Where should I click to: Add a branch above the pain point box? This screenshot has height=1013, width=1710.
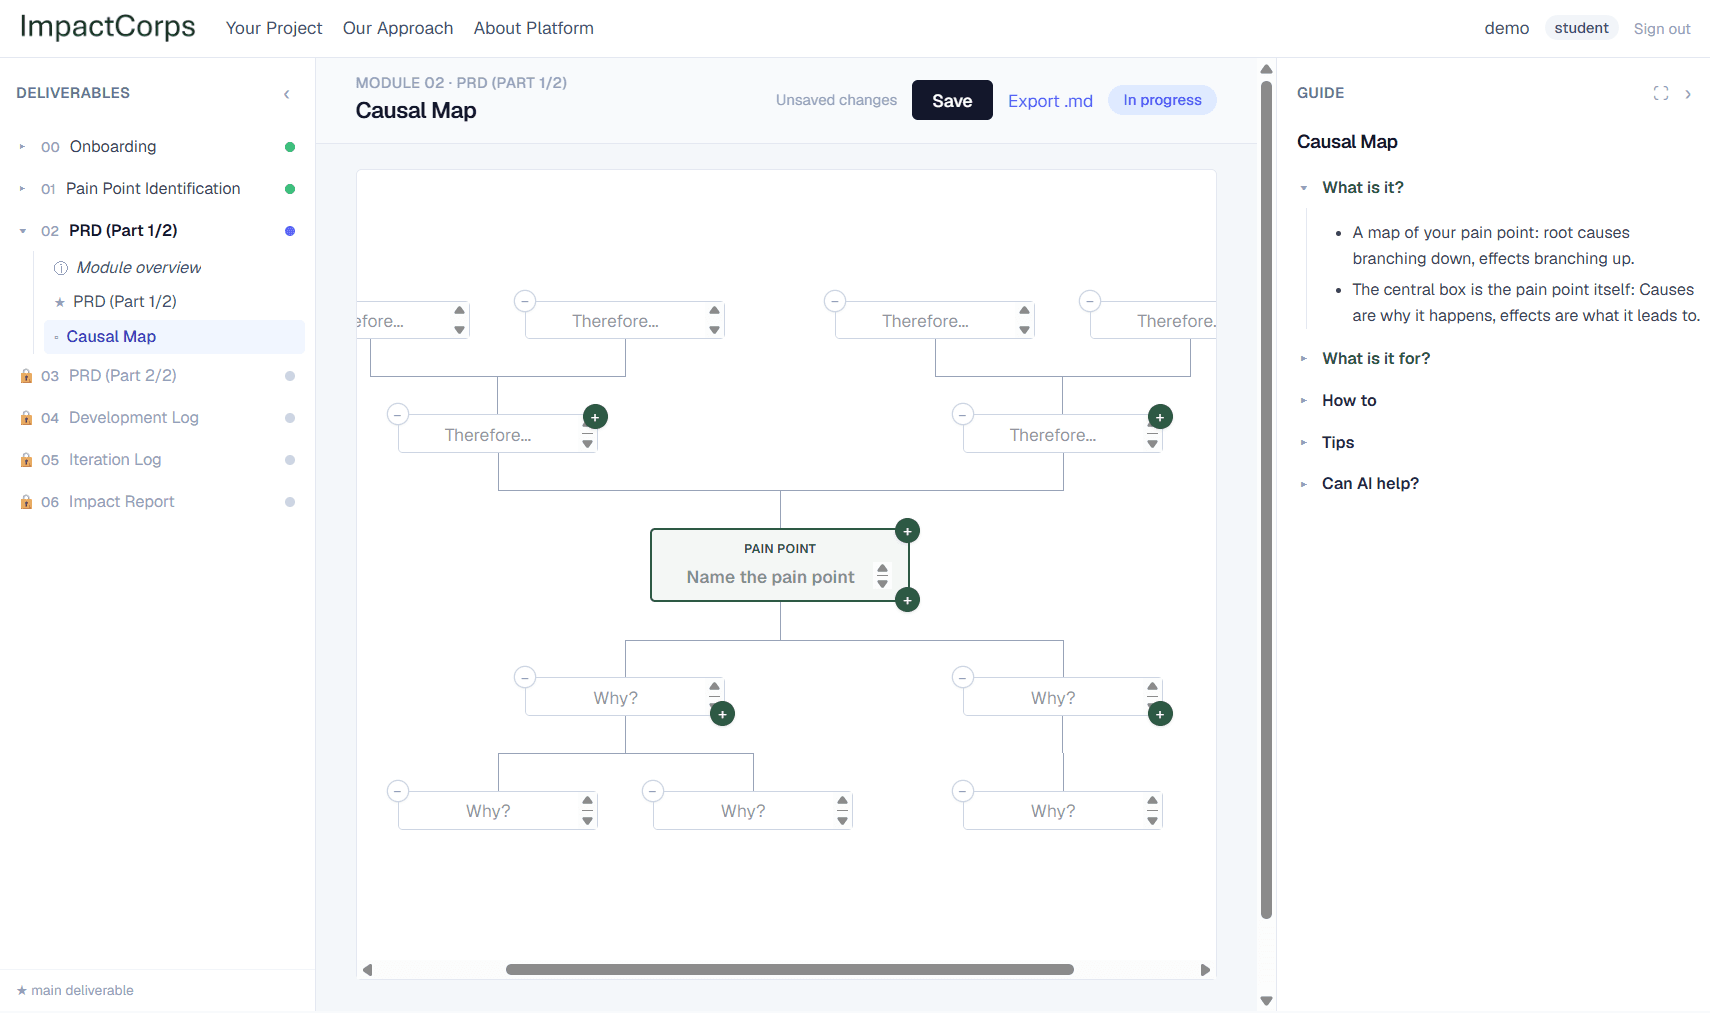[x=907, y=531]
